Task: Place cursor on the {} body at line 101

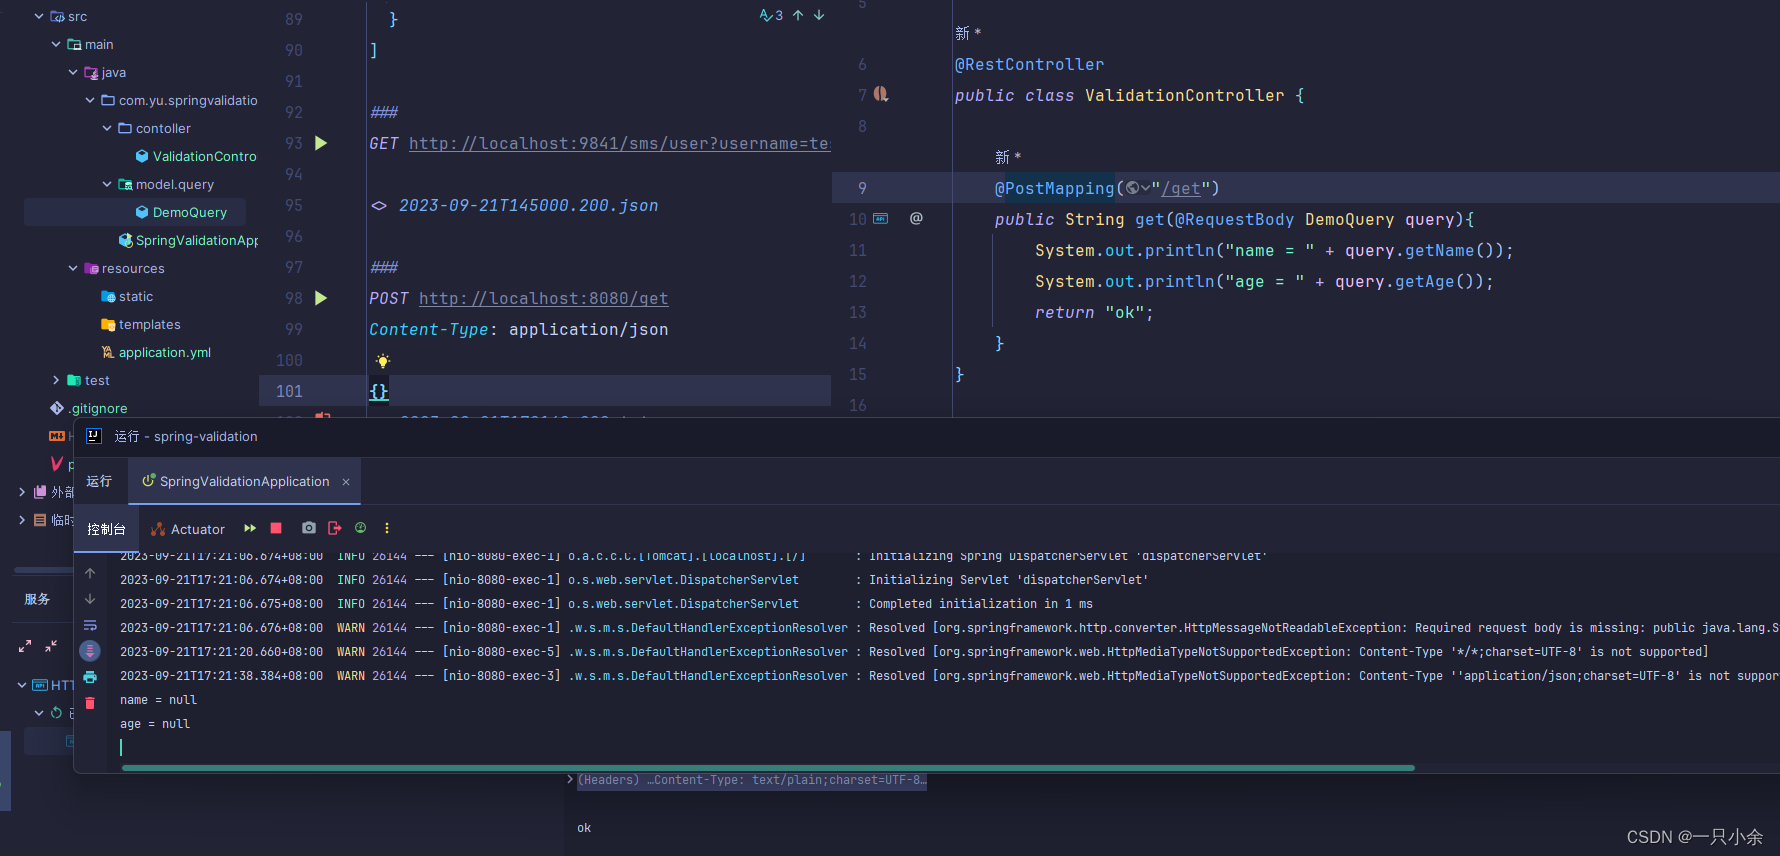Action: tap(379, 391)
